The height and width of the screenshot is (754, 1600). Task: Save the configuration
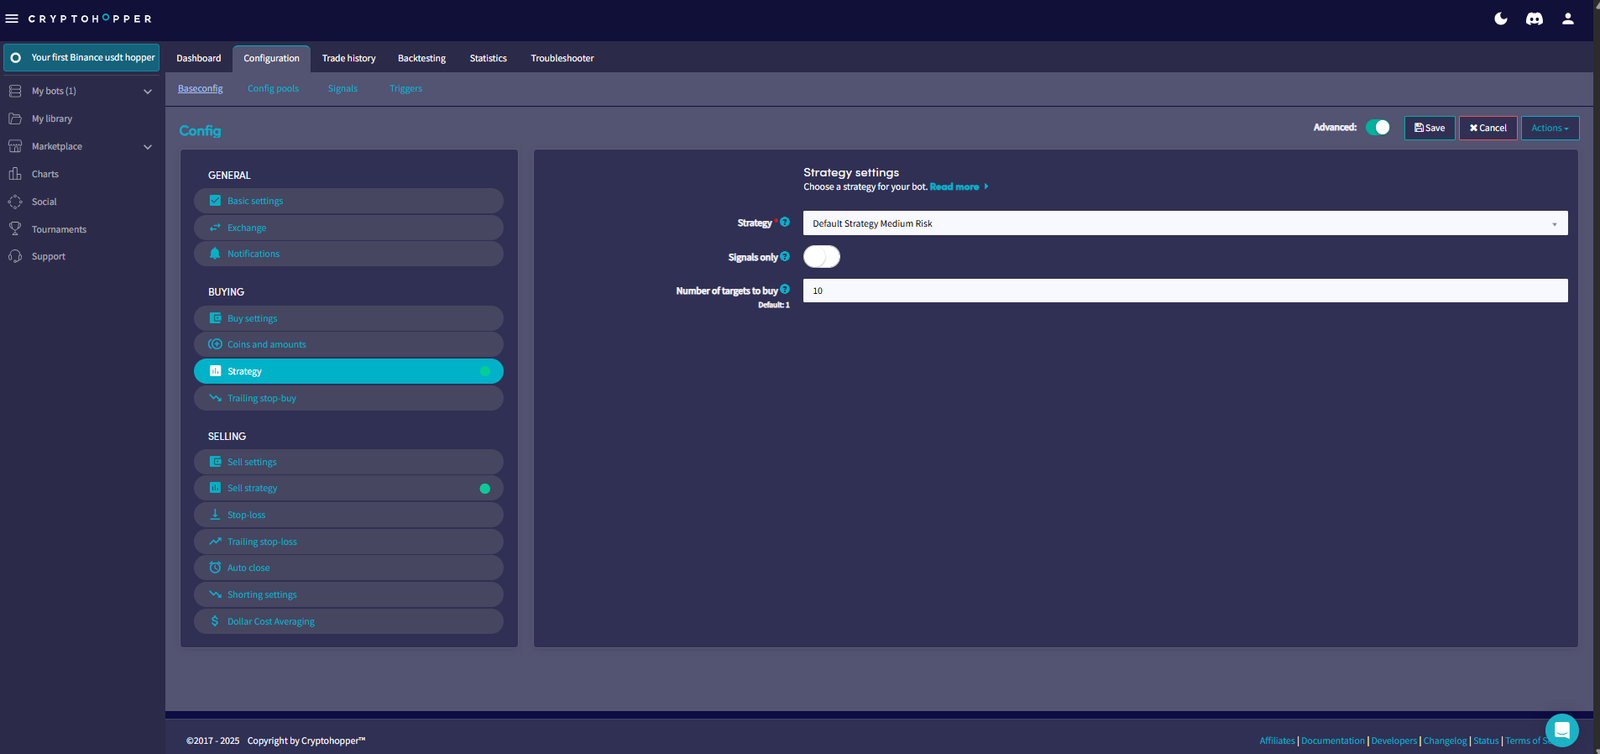1430,128
